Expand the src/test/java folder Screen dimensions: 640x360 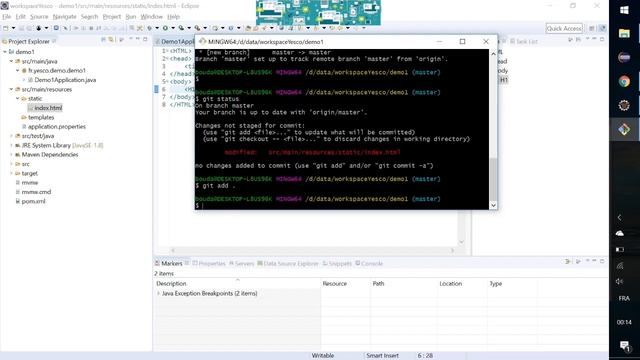click(11, 136)
